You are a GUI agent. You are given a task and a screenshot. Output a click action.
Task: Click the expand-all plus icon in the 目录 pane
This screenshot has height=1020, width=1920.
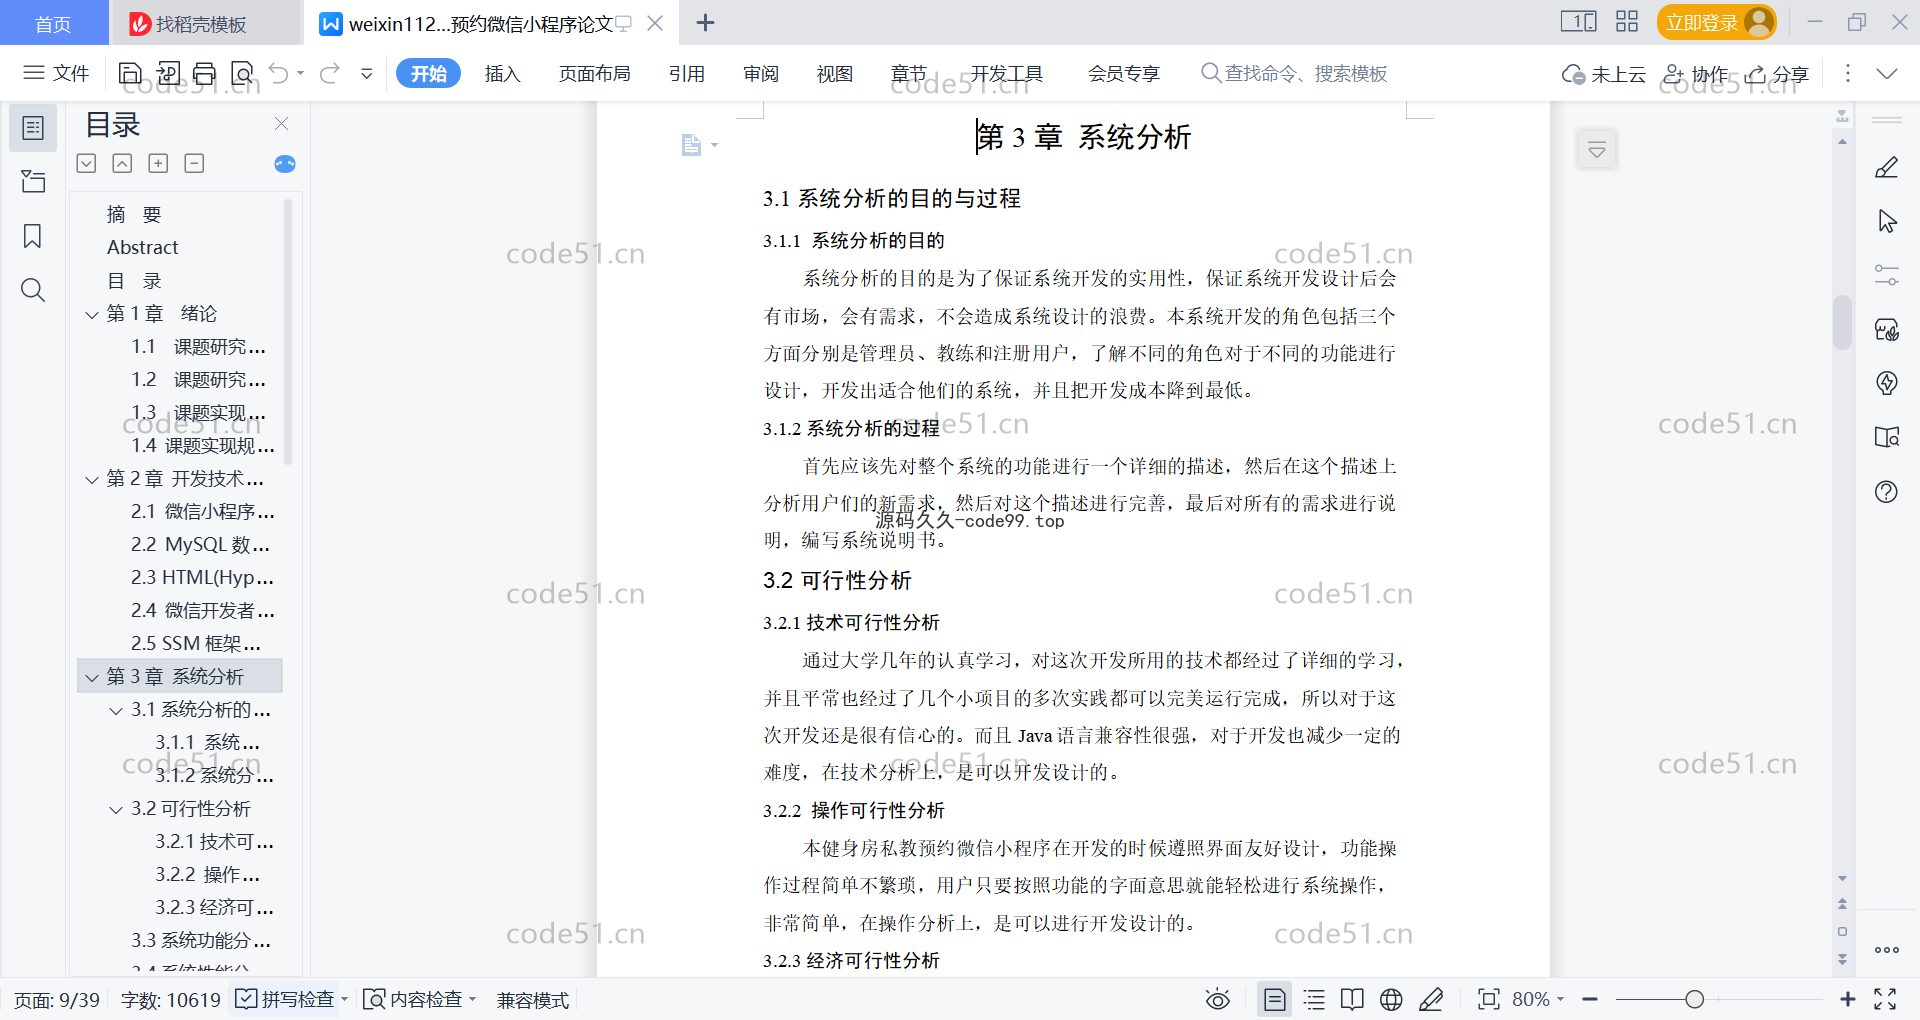tap(158, 163)
